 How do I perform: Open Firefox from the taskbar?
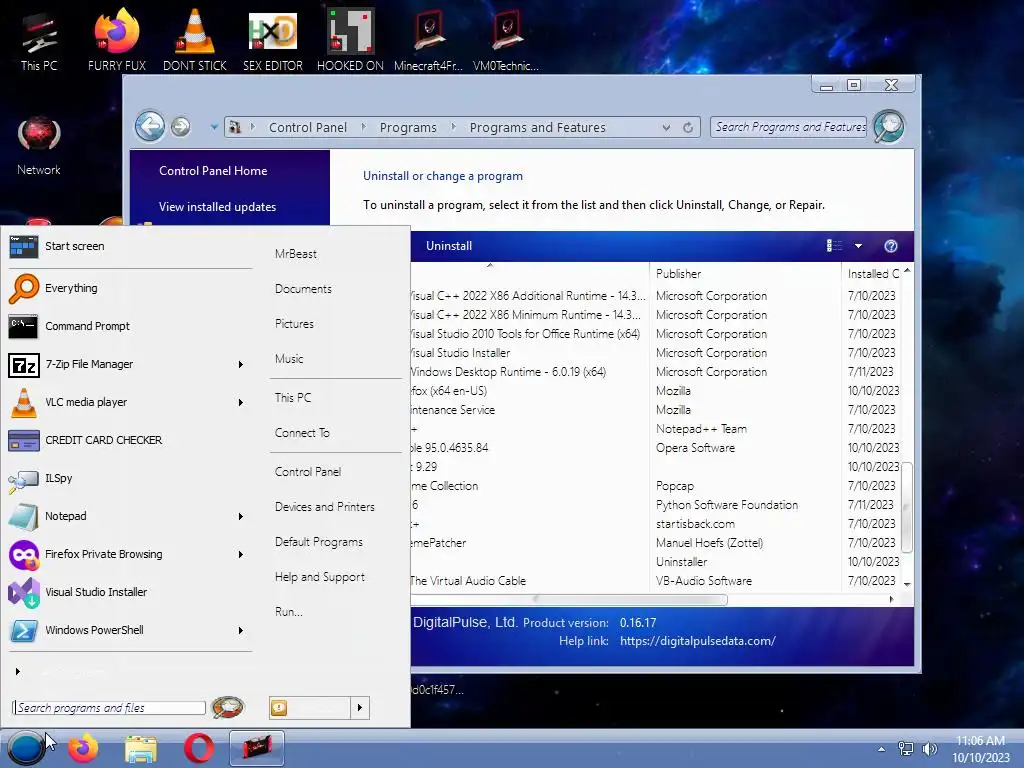coord(83,748)
